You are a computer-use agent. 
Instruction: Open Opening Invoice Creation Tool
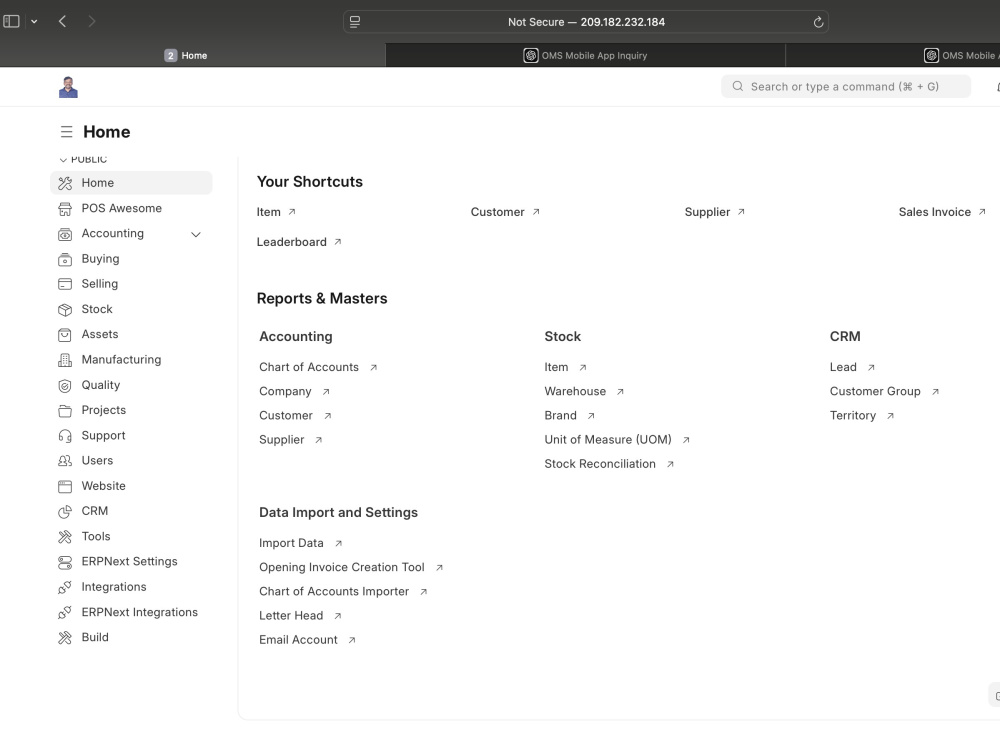click(x=351, y=568)
